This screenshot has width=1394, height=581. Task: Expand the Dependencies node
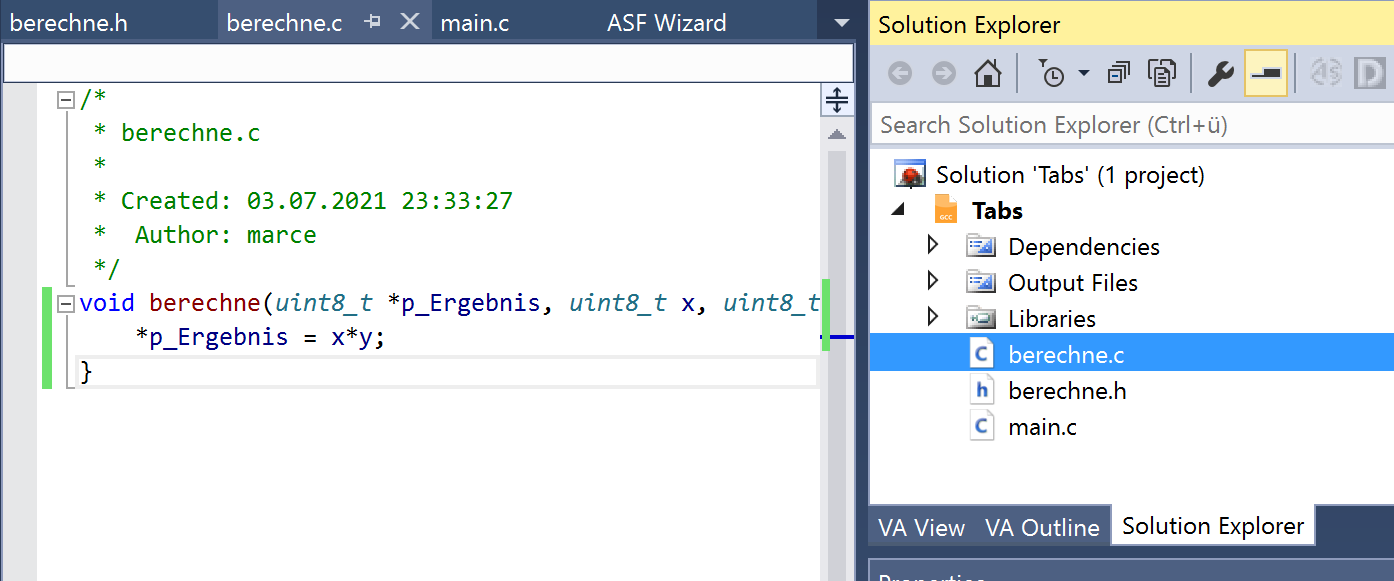(933, 246)
